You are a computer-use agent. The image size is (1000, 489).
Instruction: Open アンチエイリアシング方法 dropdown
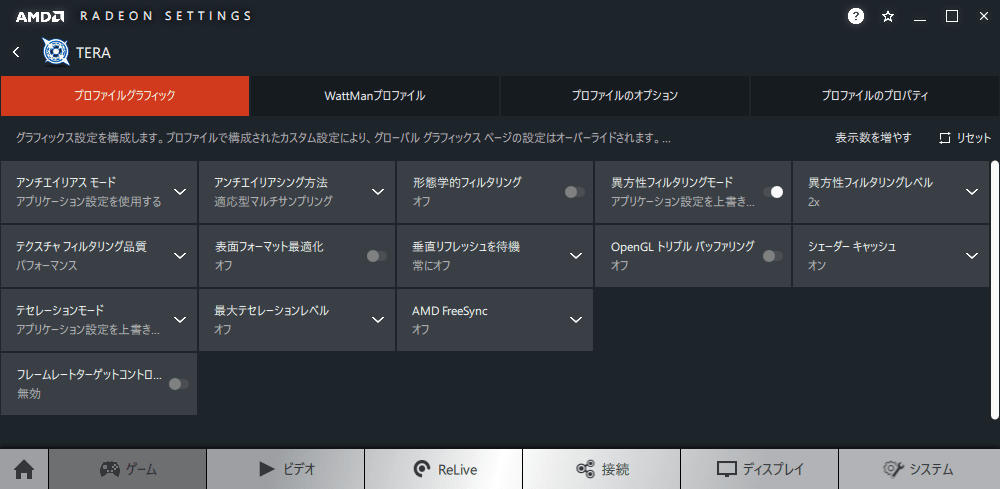[x=378, y=192]
